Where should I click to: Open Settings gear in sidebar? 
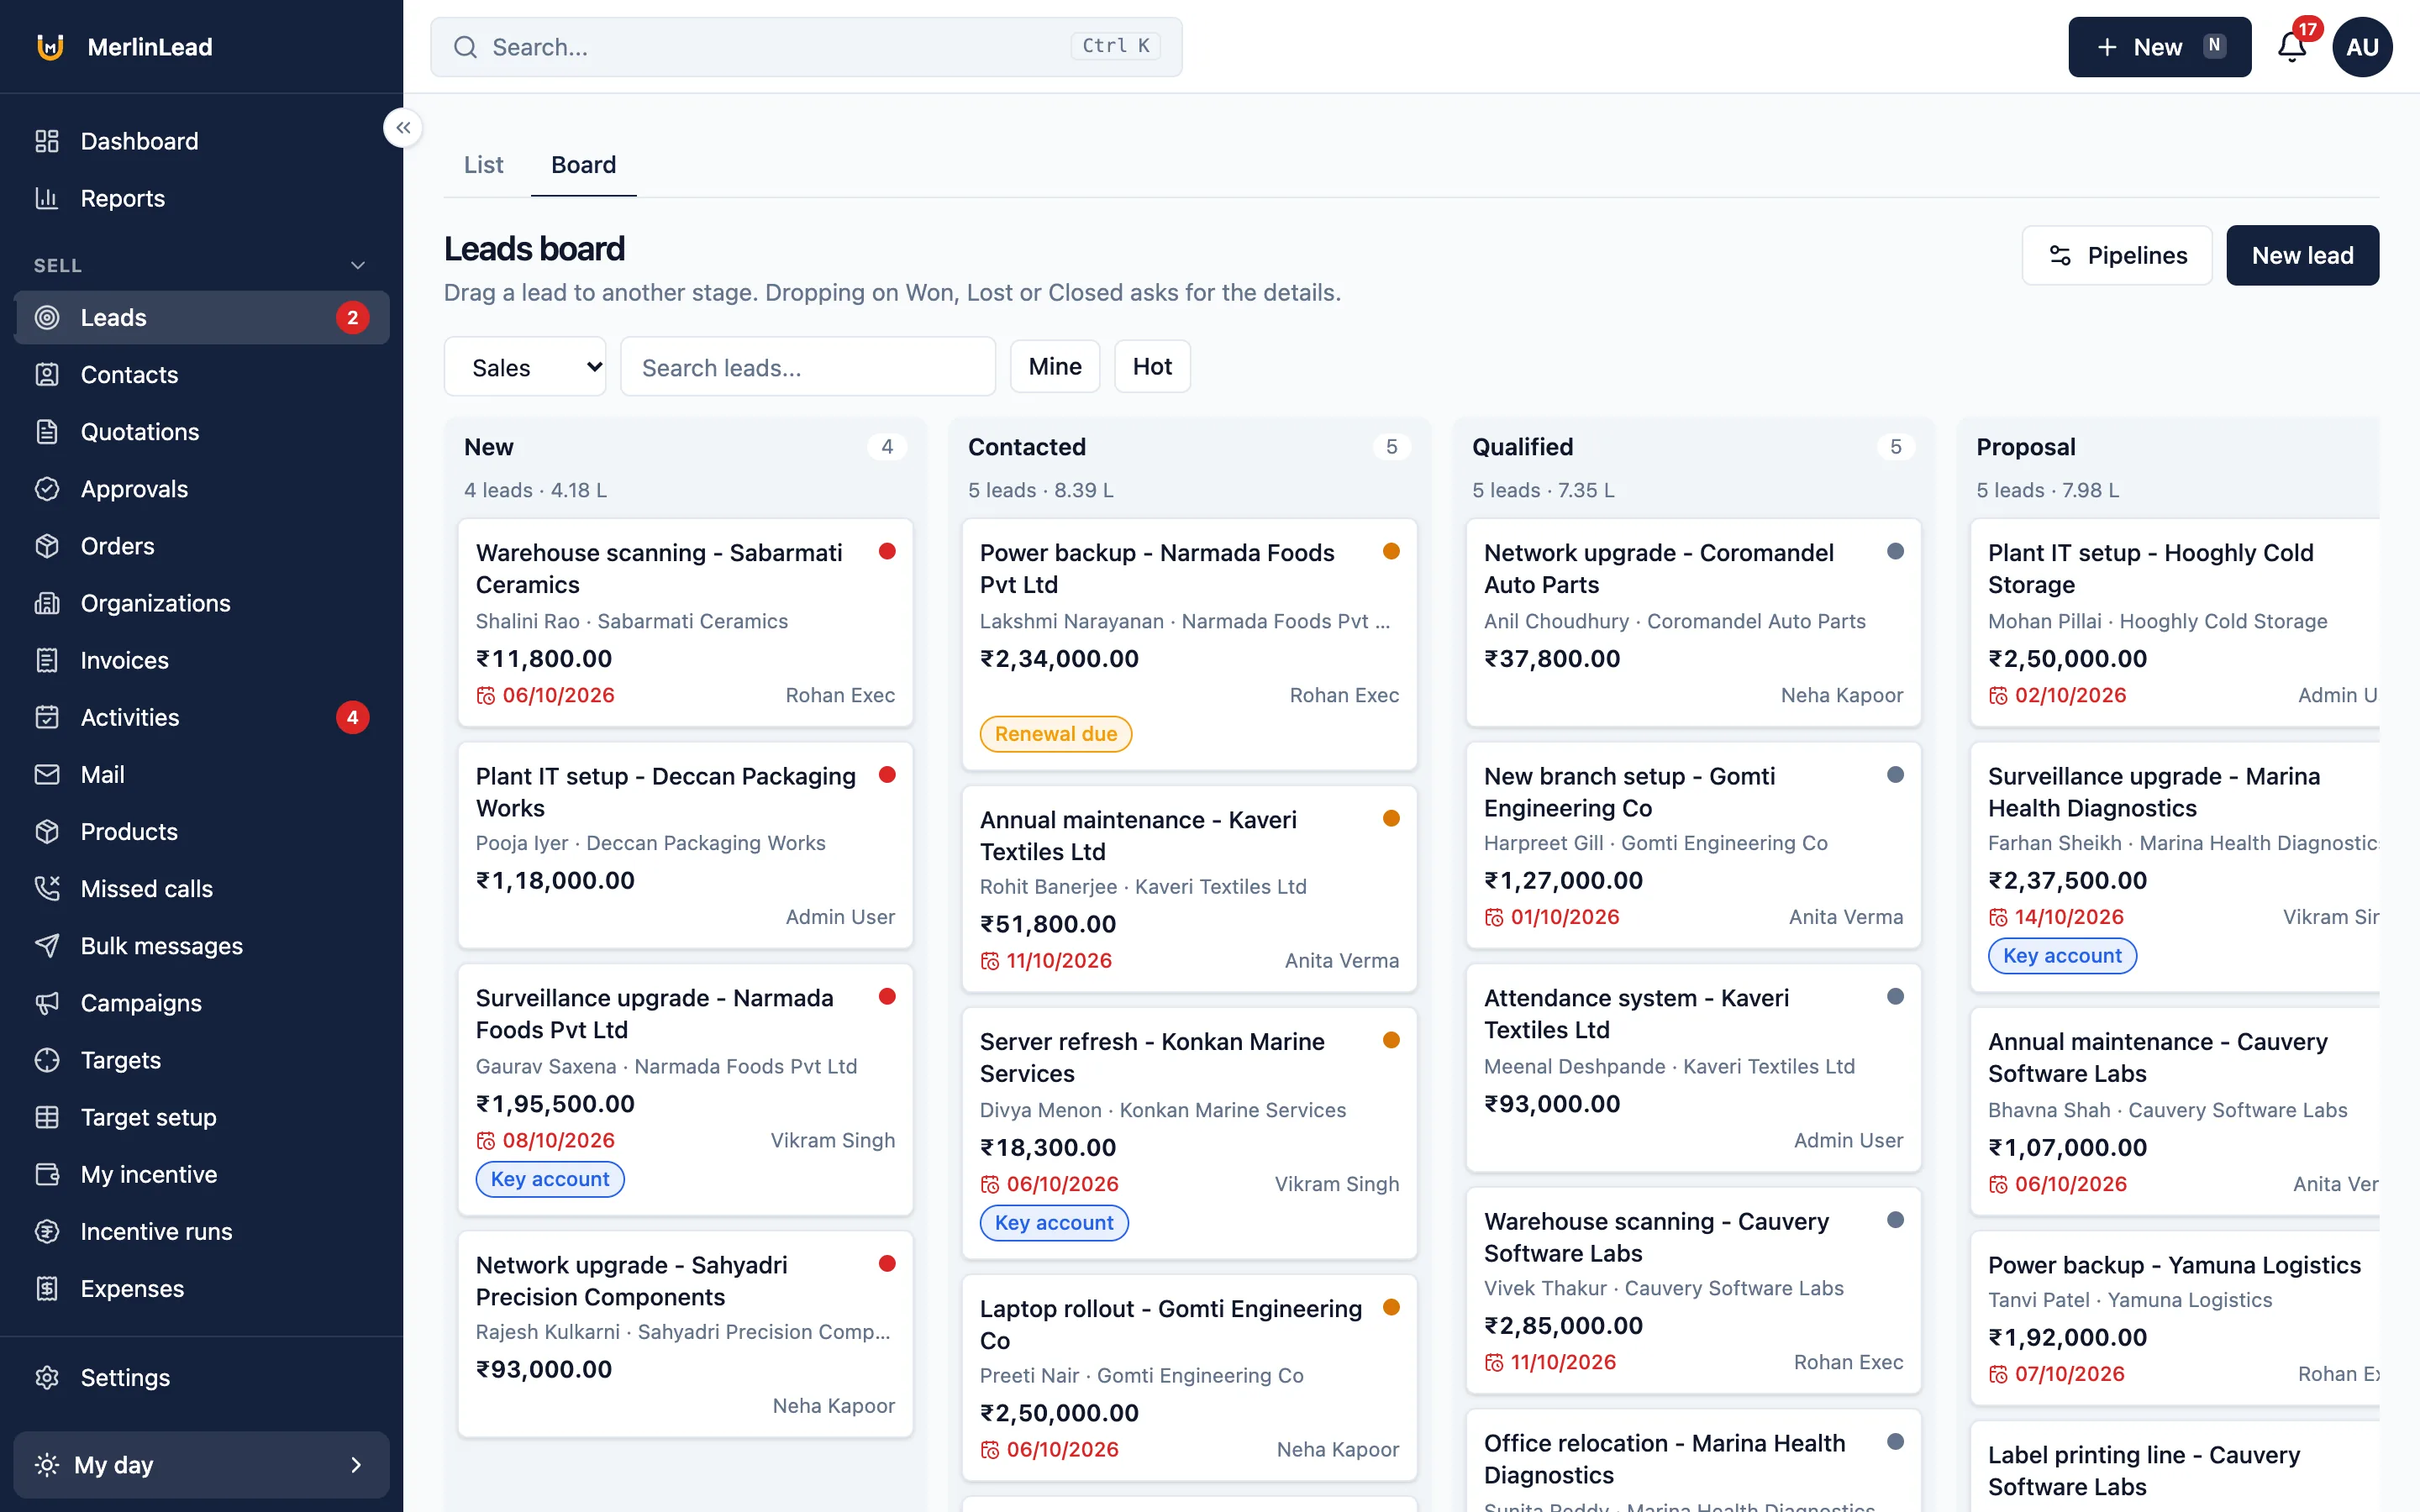click(47, 1376)
